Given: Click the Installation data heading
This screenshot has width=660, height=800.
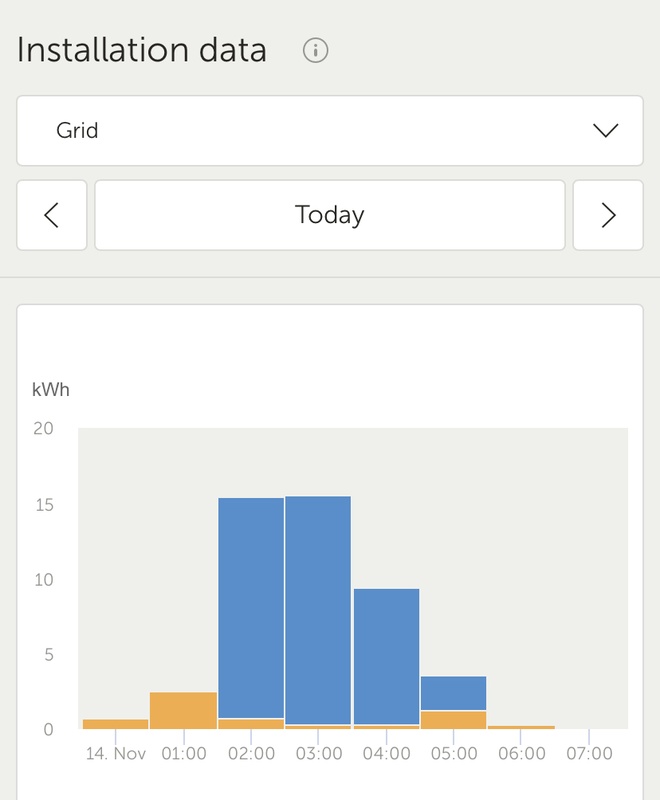Looking at the screenshot, I should click(x=142, y=50).
